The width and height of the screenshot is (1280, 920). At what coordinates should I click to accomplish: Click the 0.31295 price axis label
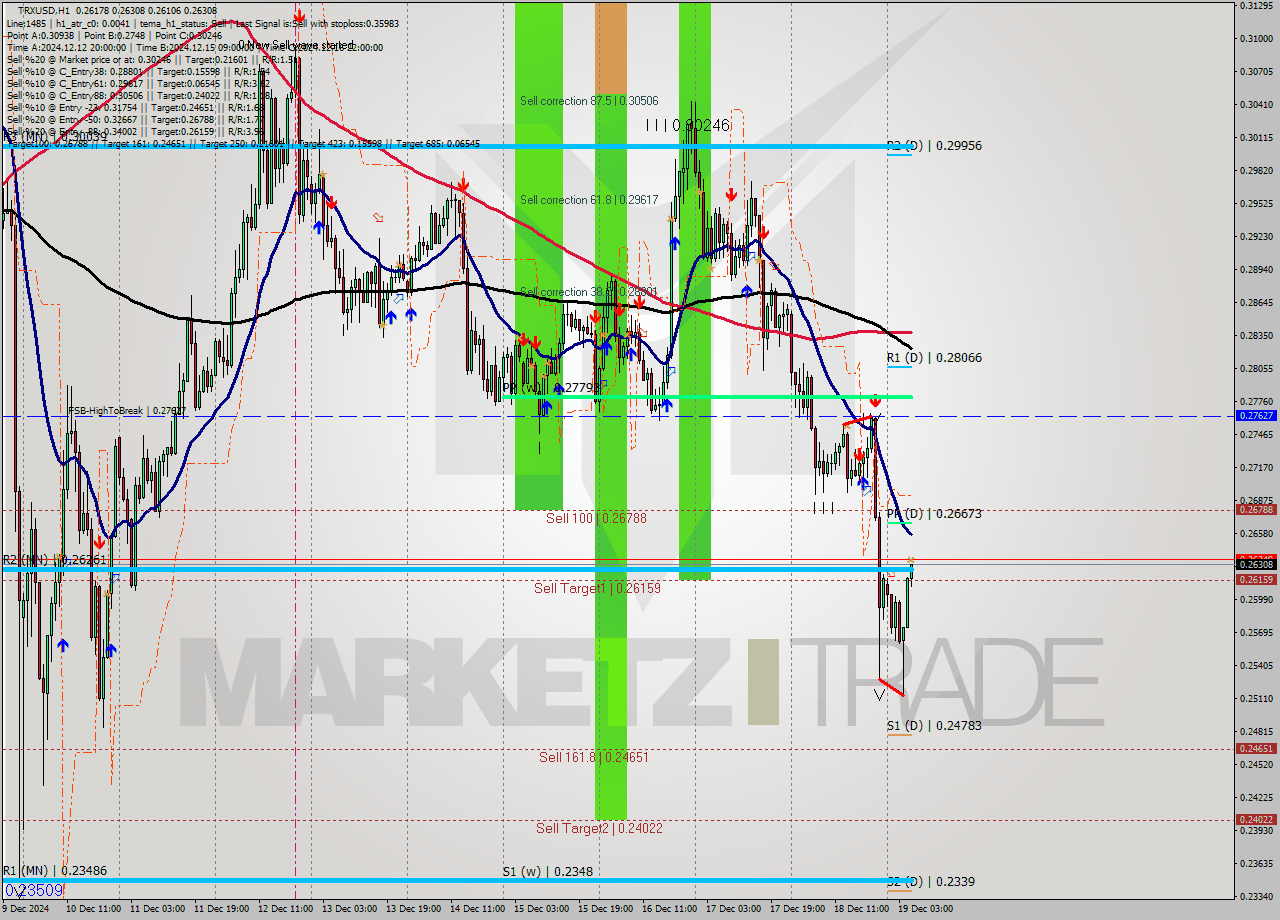pos(1256,5)
